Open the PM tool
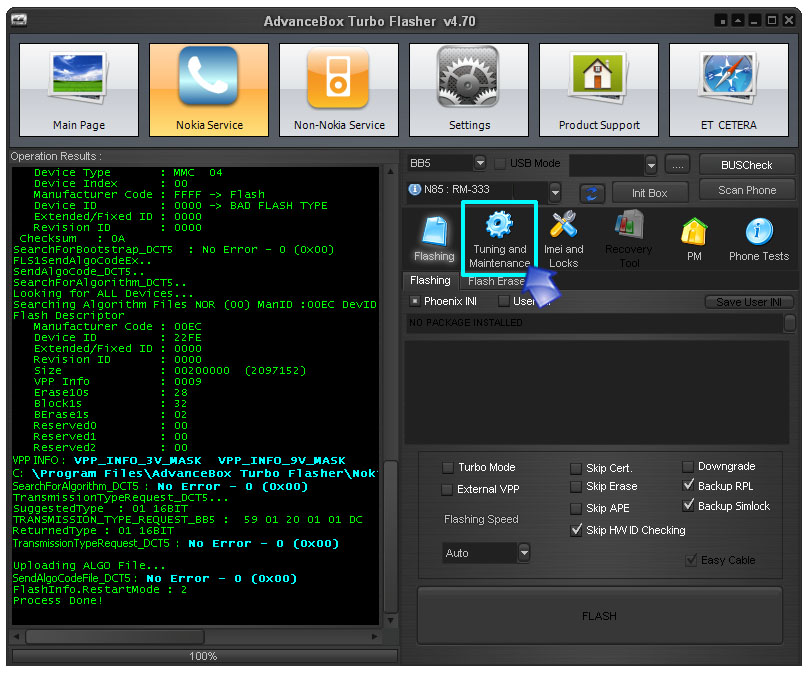This screenshot has width=809, height=700. 694,239
